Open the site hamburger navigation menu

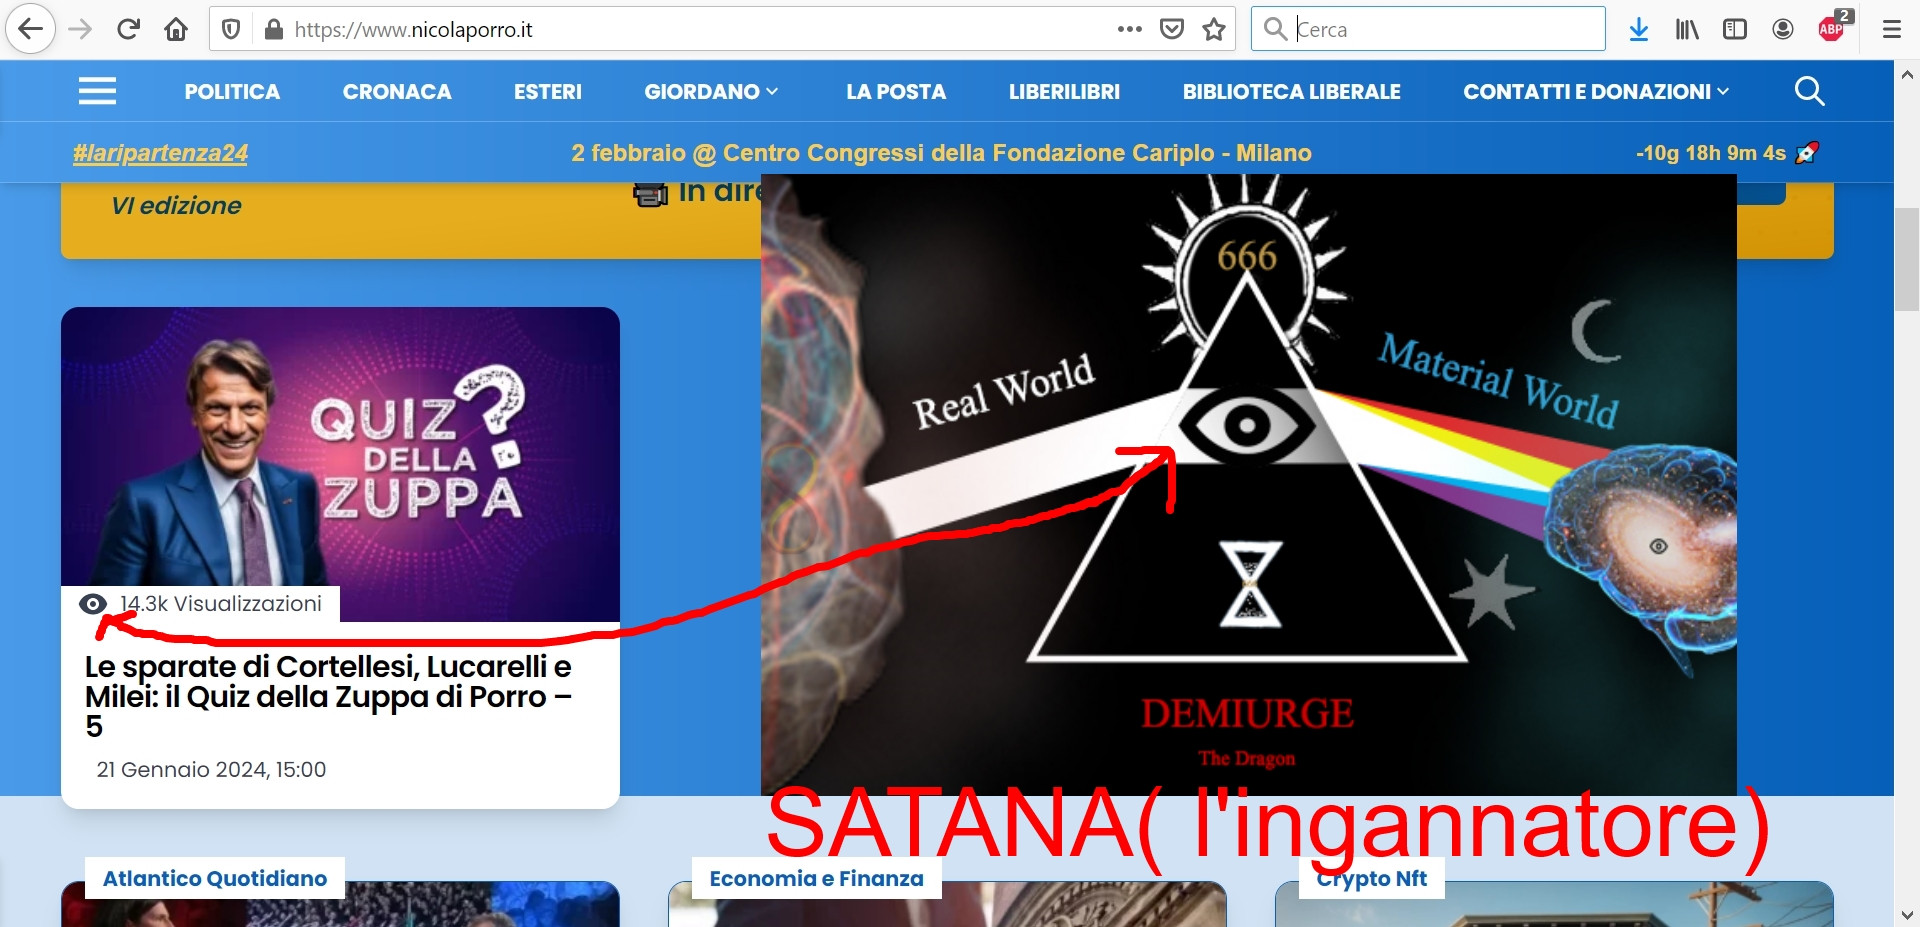click(x=97, y=91)
